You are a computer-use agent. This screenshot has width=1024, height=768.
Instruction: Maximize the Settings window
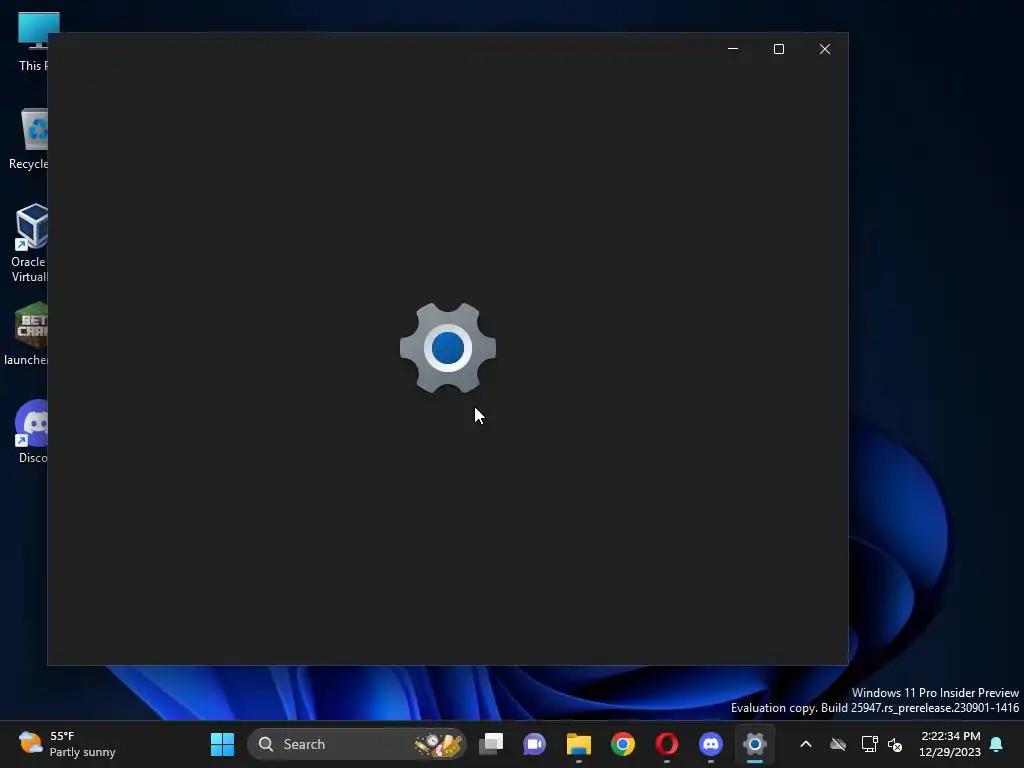(x=778, y=49)
